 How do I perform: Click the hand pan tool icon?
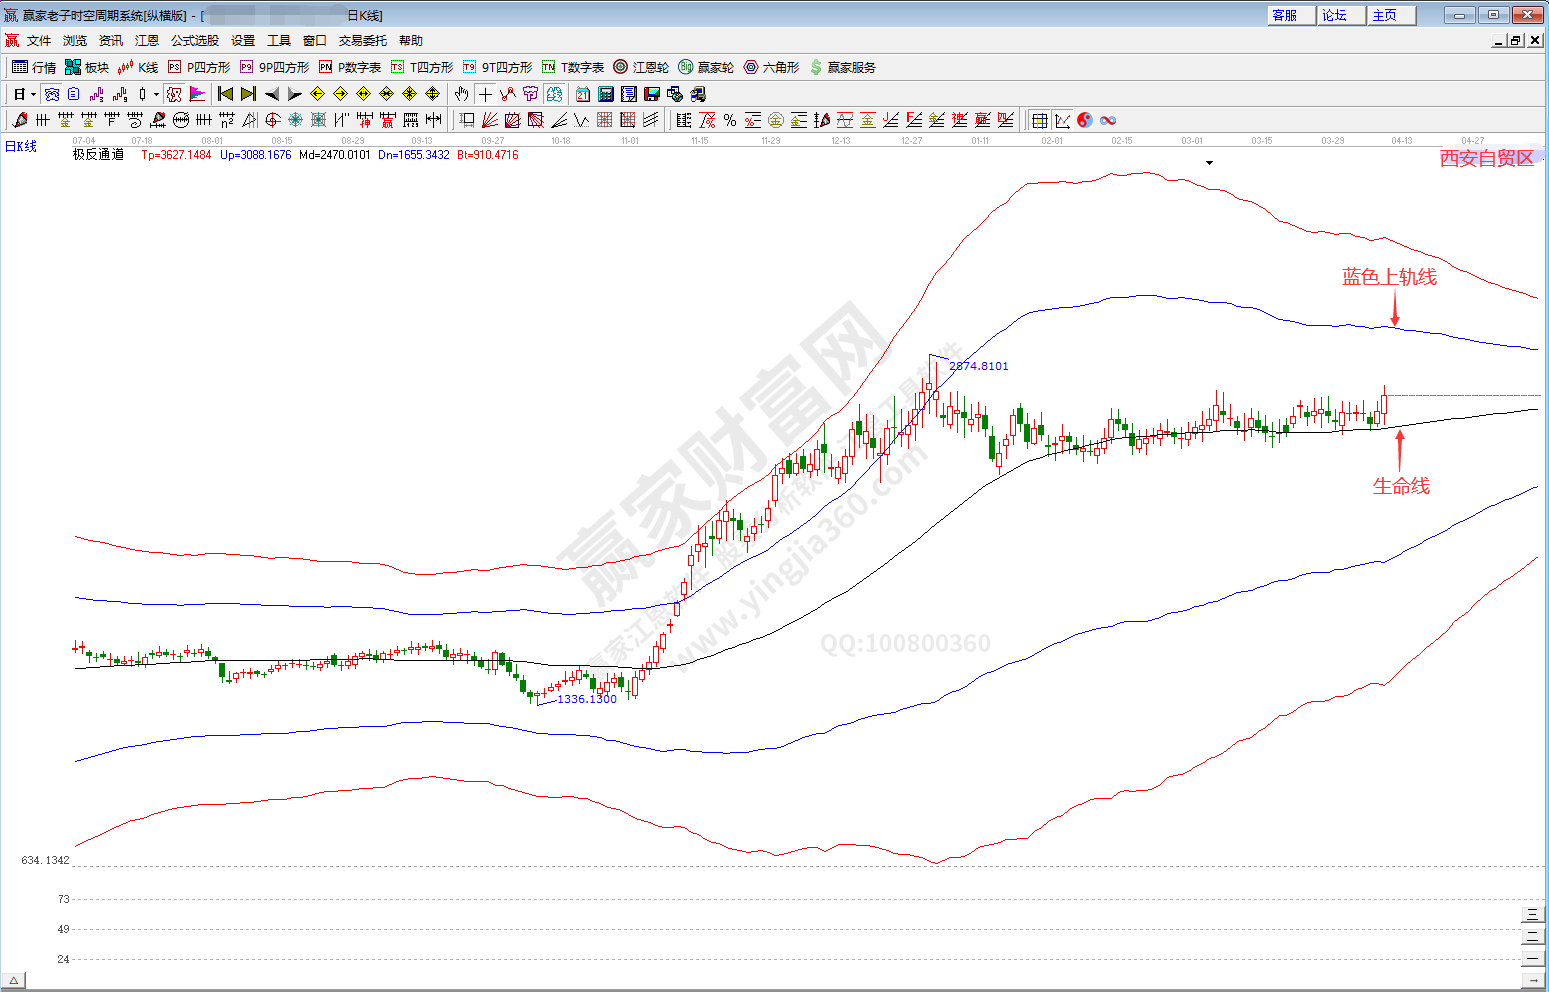click(x=461, y=94)
